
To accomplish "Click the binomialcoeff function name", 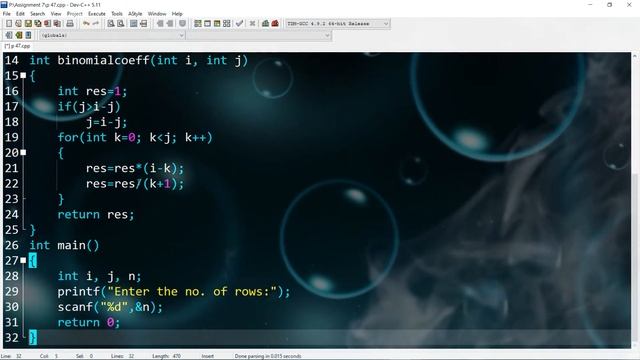I will 103,60.
